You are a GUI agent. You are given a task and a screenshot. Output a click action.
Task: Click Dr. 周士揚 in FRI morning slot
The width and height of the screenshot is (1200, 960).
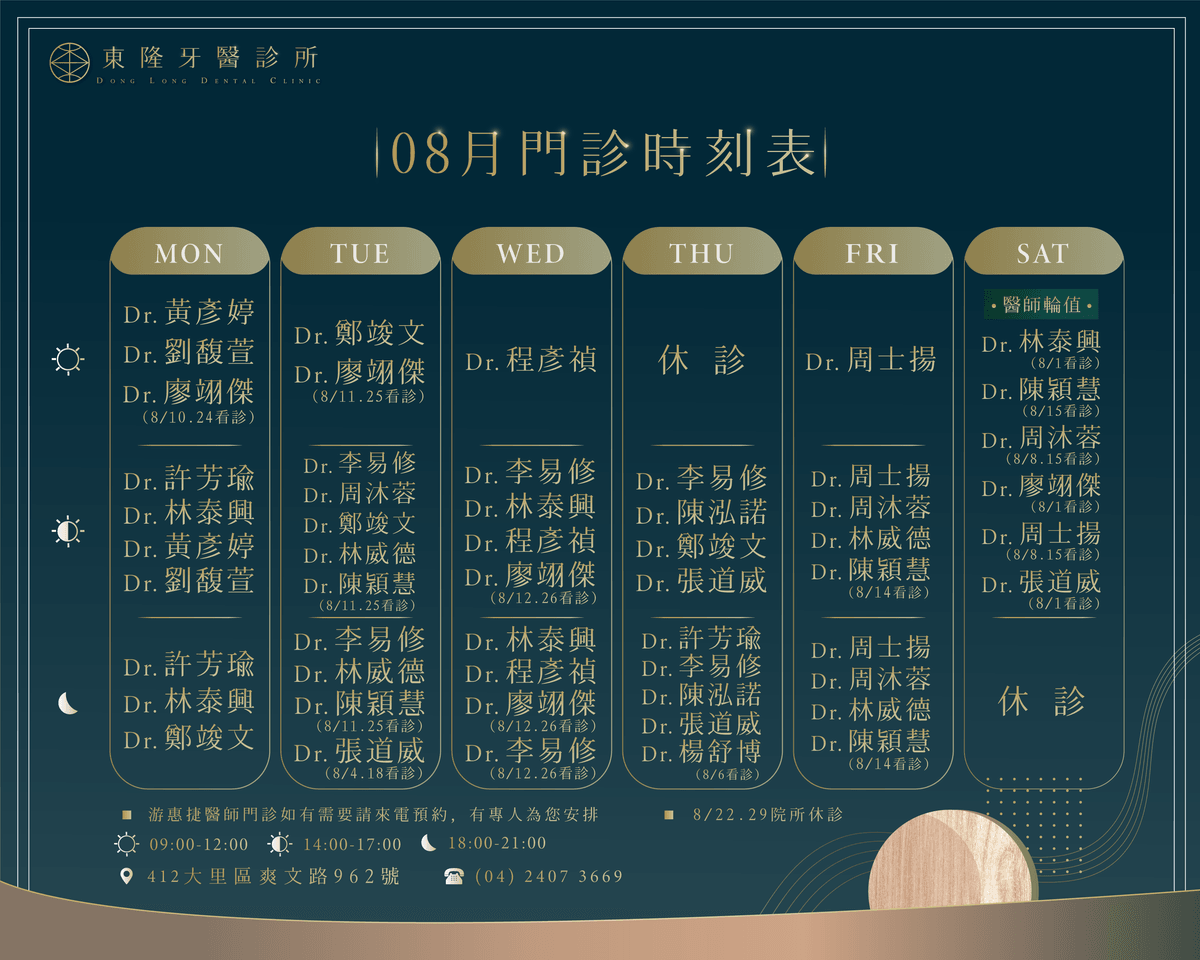[872, 360]
